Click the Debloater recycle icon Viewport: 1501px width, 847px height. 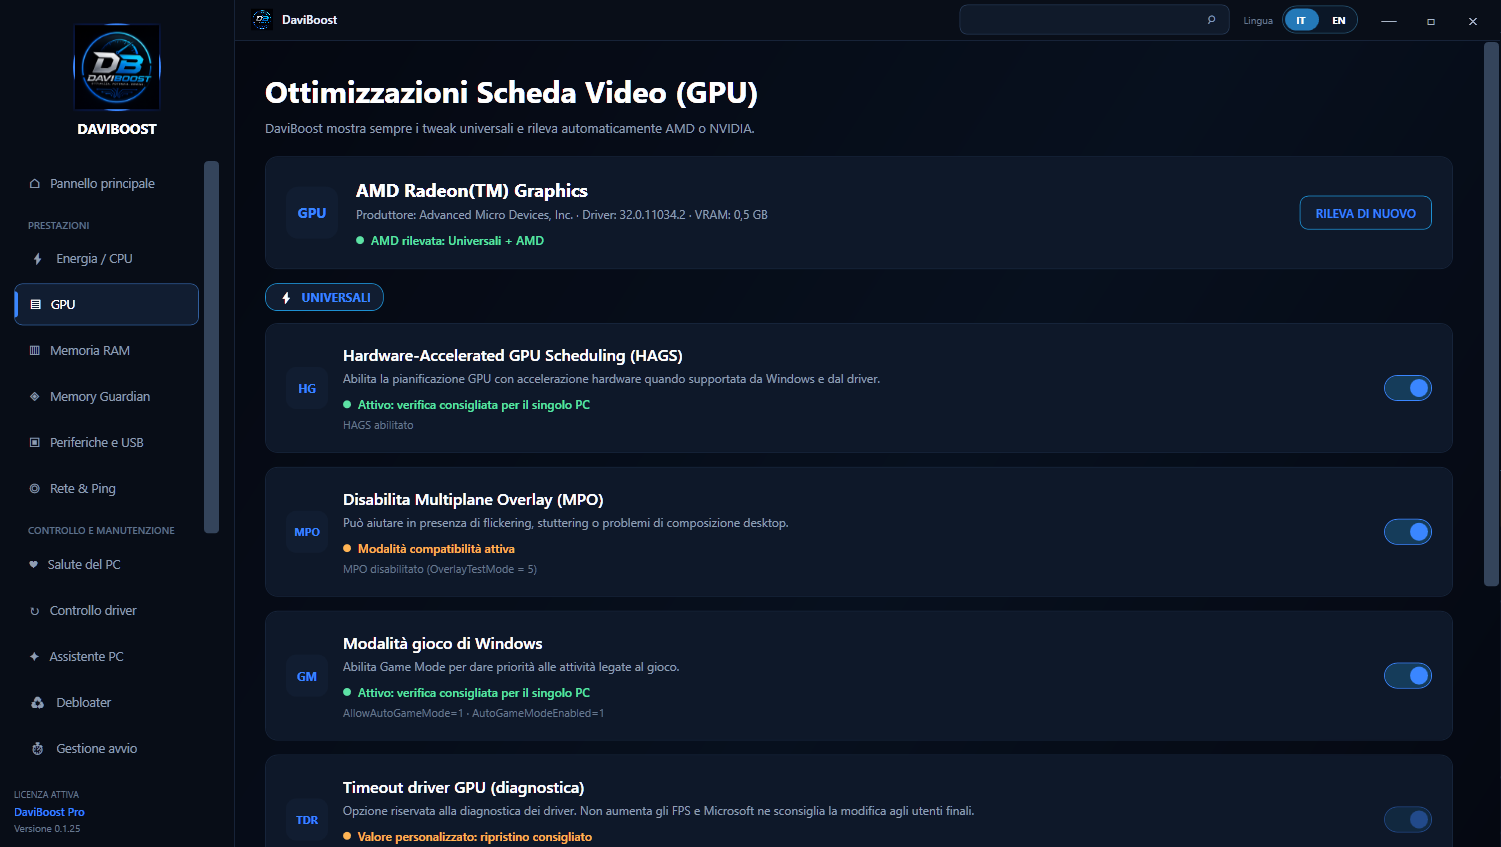[x=38, y=703]
